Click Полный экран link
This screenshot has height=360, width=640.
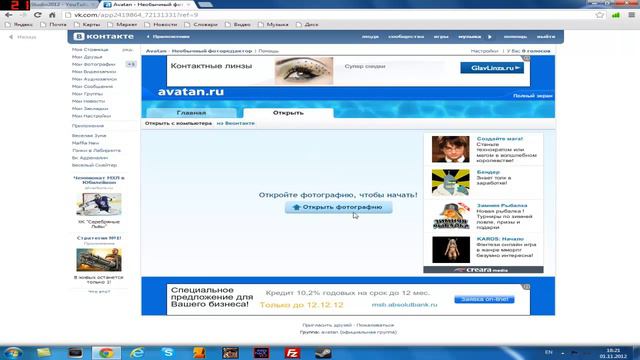coord(533,96)
